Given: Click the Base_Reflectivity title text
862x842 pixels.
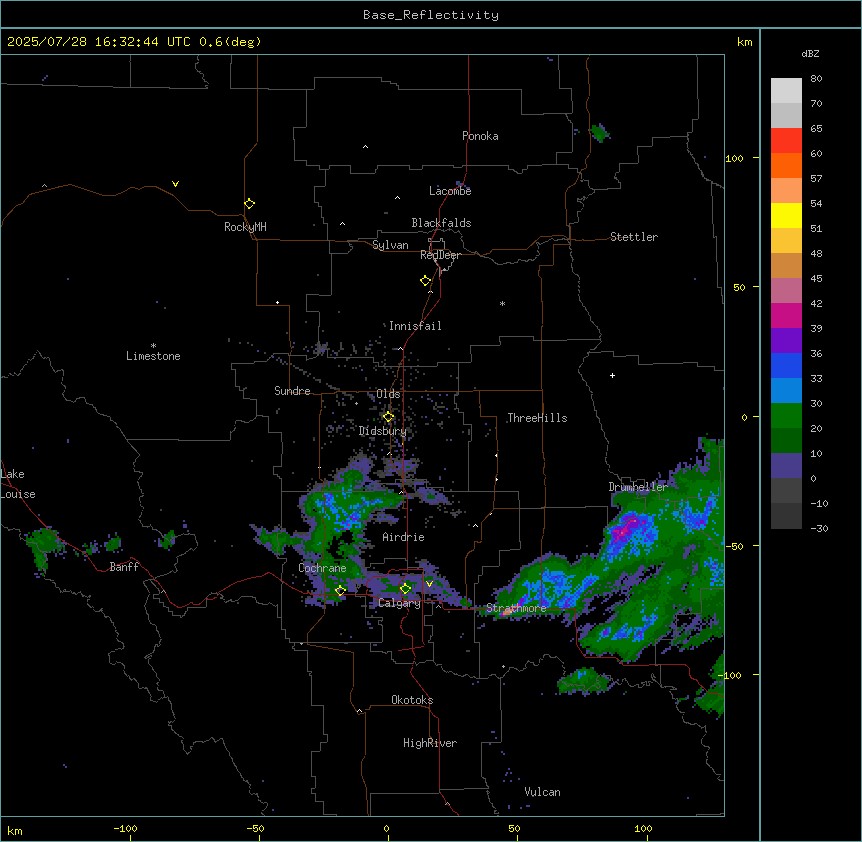Looking at the screenshot, I should (x=431, y=15).
